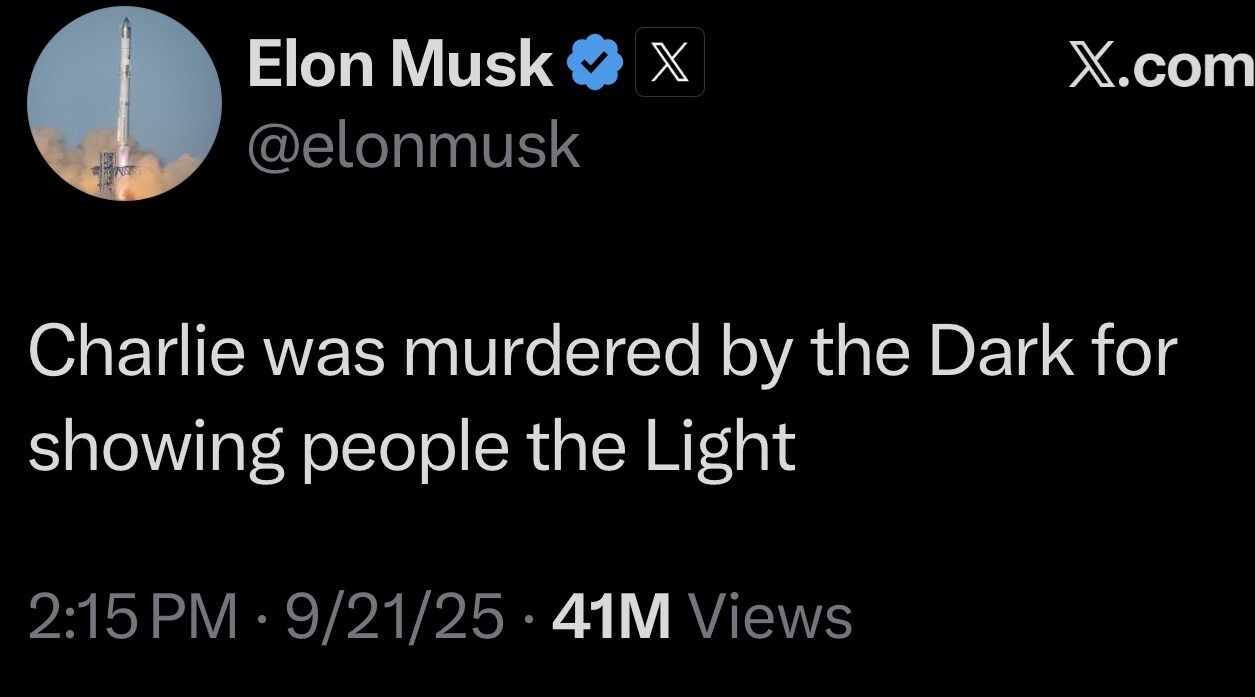Open the Elon Musk display name
This screenshot has height=697, width=1255.
coord(400,65)
